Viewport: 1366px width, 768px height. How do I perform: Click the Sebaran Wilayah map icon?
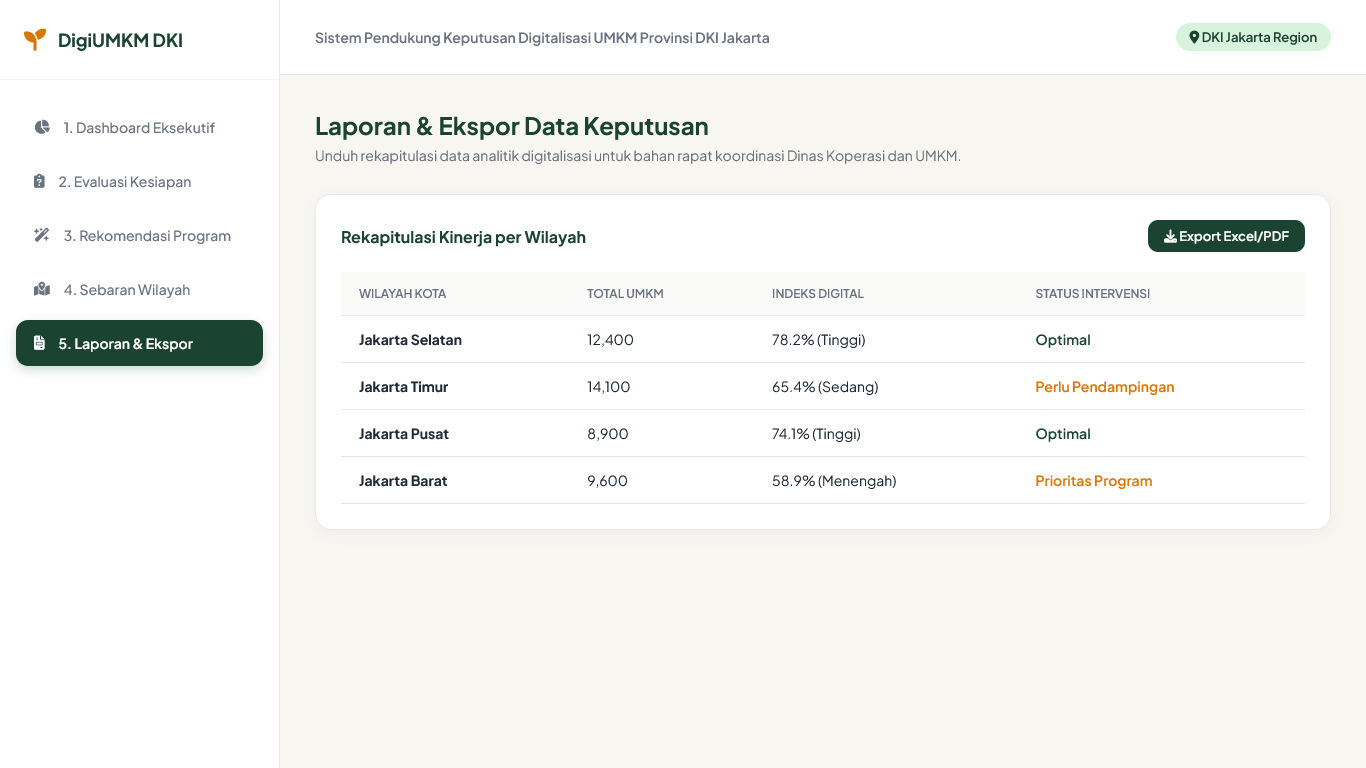[x=42, y=289]
